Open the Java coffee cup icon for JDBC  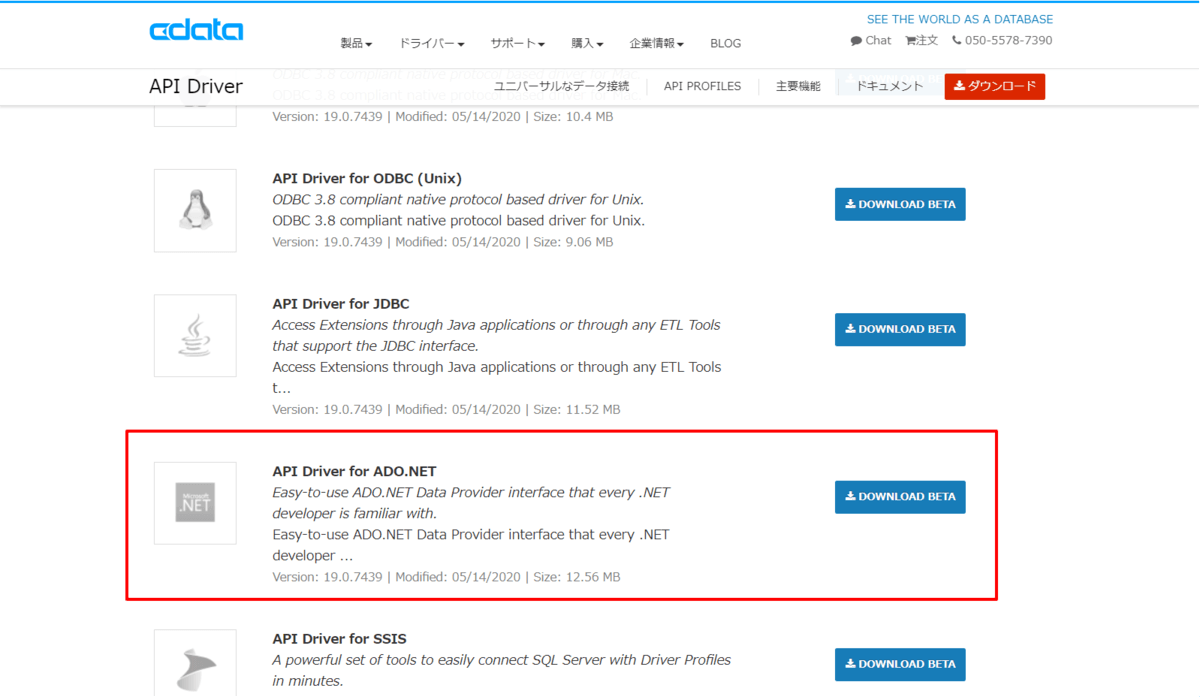pyautogui.click(x=195, y=335)
